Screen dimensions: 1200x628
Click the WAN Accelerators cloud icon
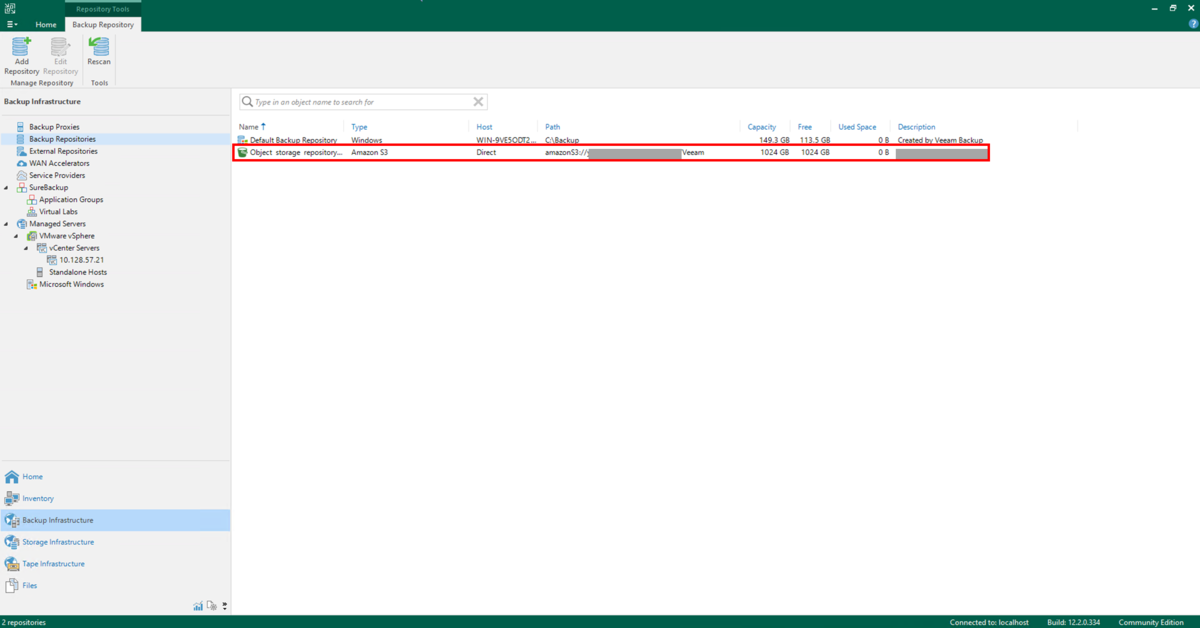21,163
